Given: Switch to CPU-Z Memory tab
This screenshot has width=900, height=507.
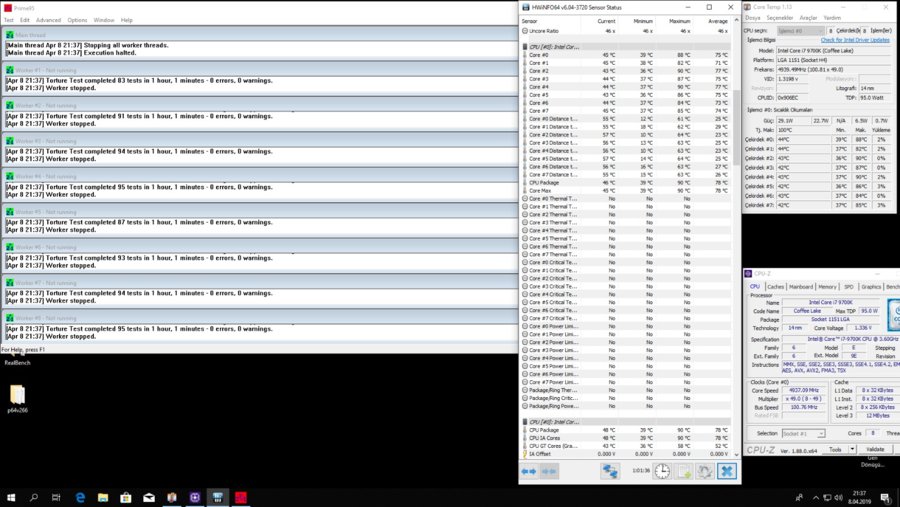Looking at the screenshot, I should tap(827, 287).
